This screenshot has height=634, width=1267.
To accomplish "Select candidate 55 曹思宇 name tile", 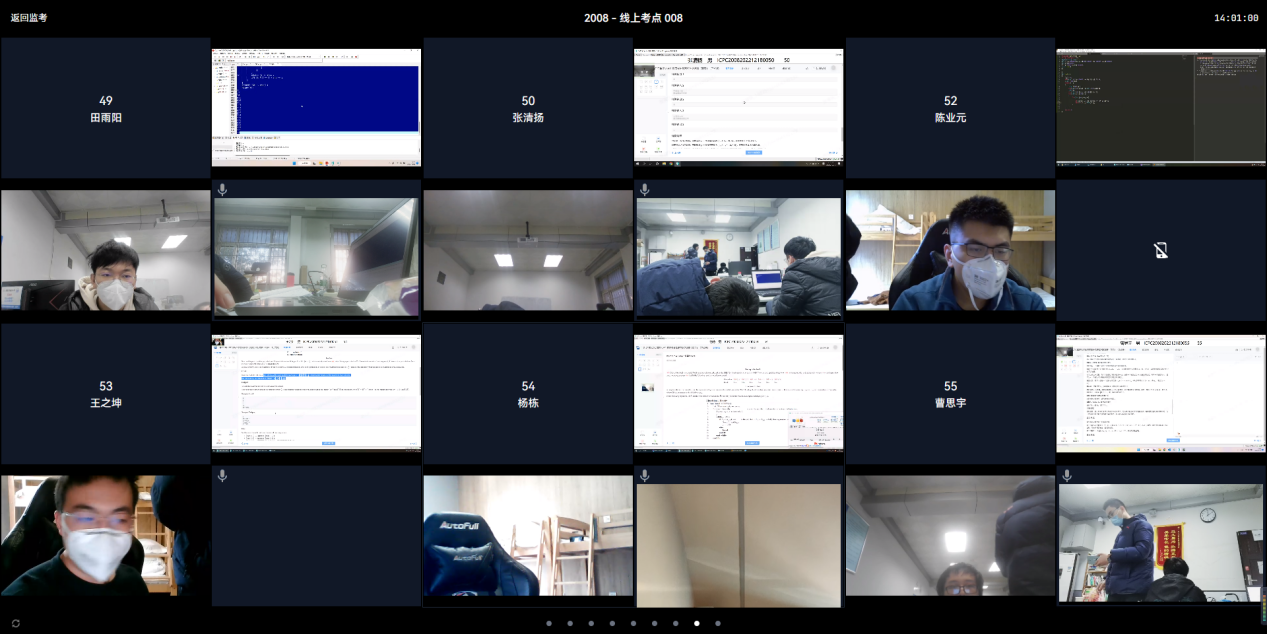I will [950, 394].
